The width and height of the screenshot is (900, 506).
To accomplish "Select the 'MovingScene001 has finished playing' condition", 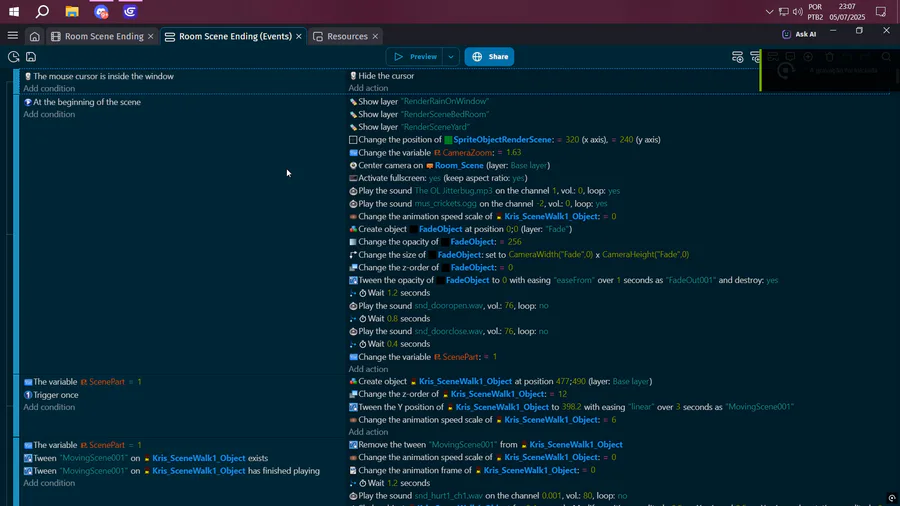I will [x=172, y=470].
